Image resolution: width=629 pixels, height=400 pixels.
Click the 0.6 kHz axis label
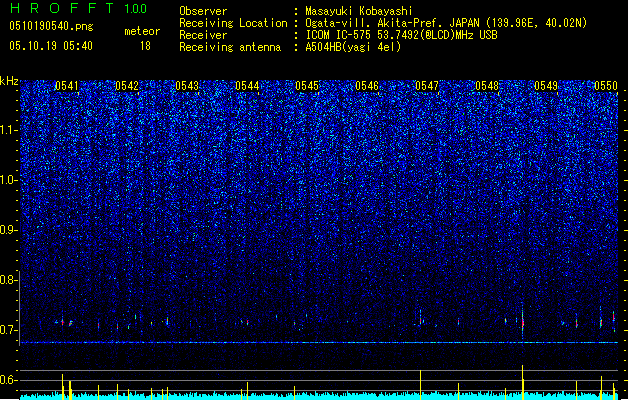tap(9, 380)
